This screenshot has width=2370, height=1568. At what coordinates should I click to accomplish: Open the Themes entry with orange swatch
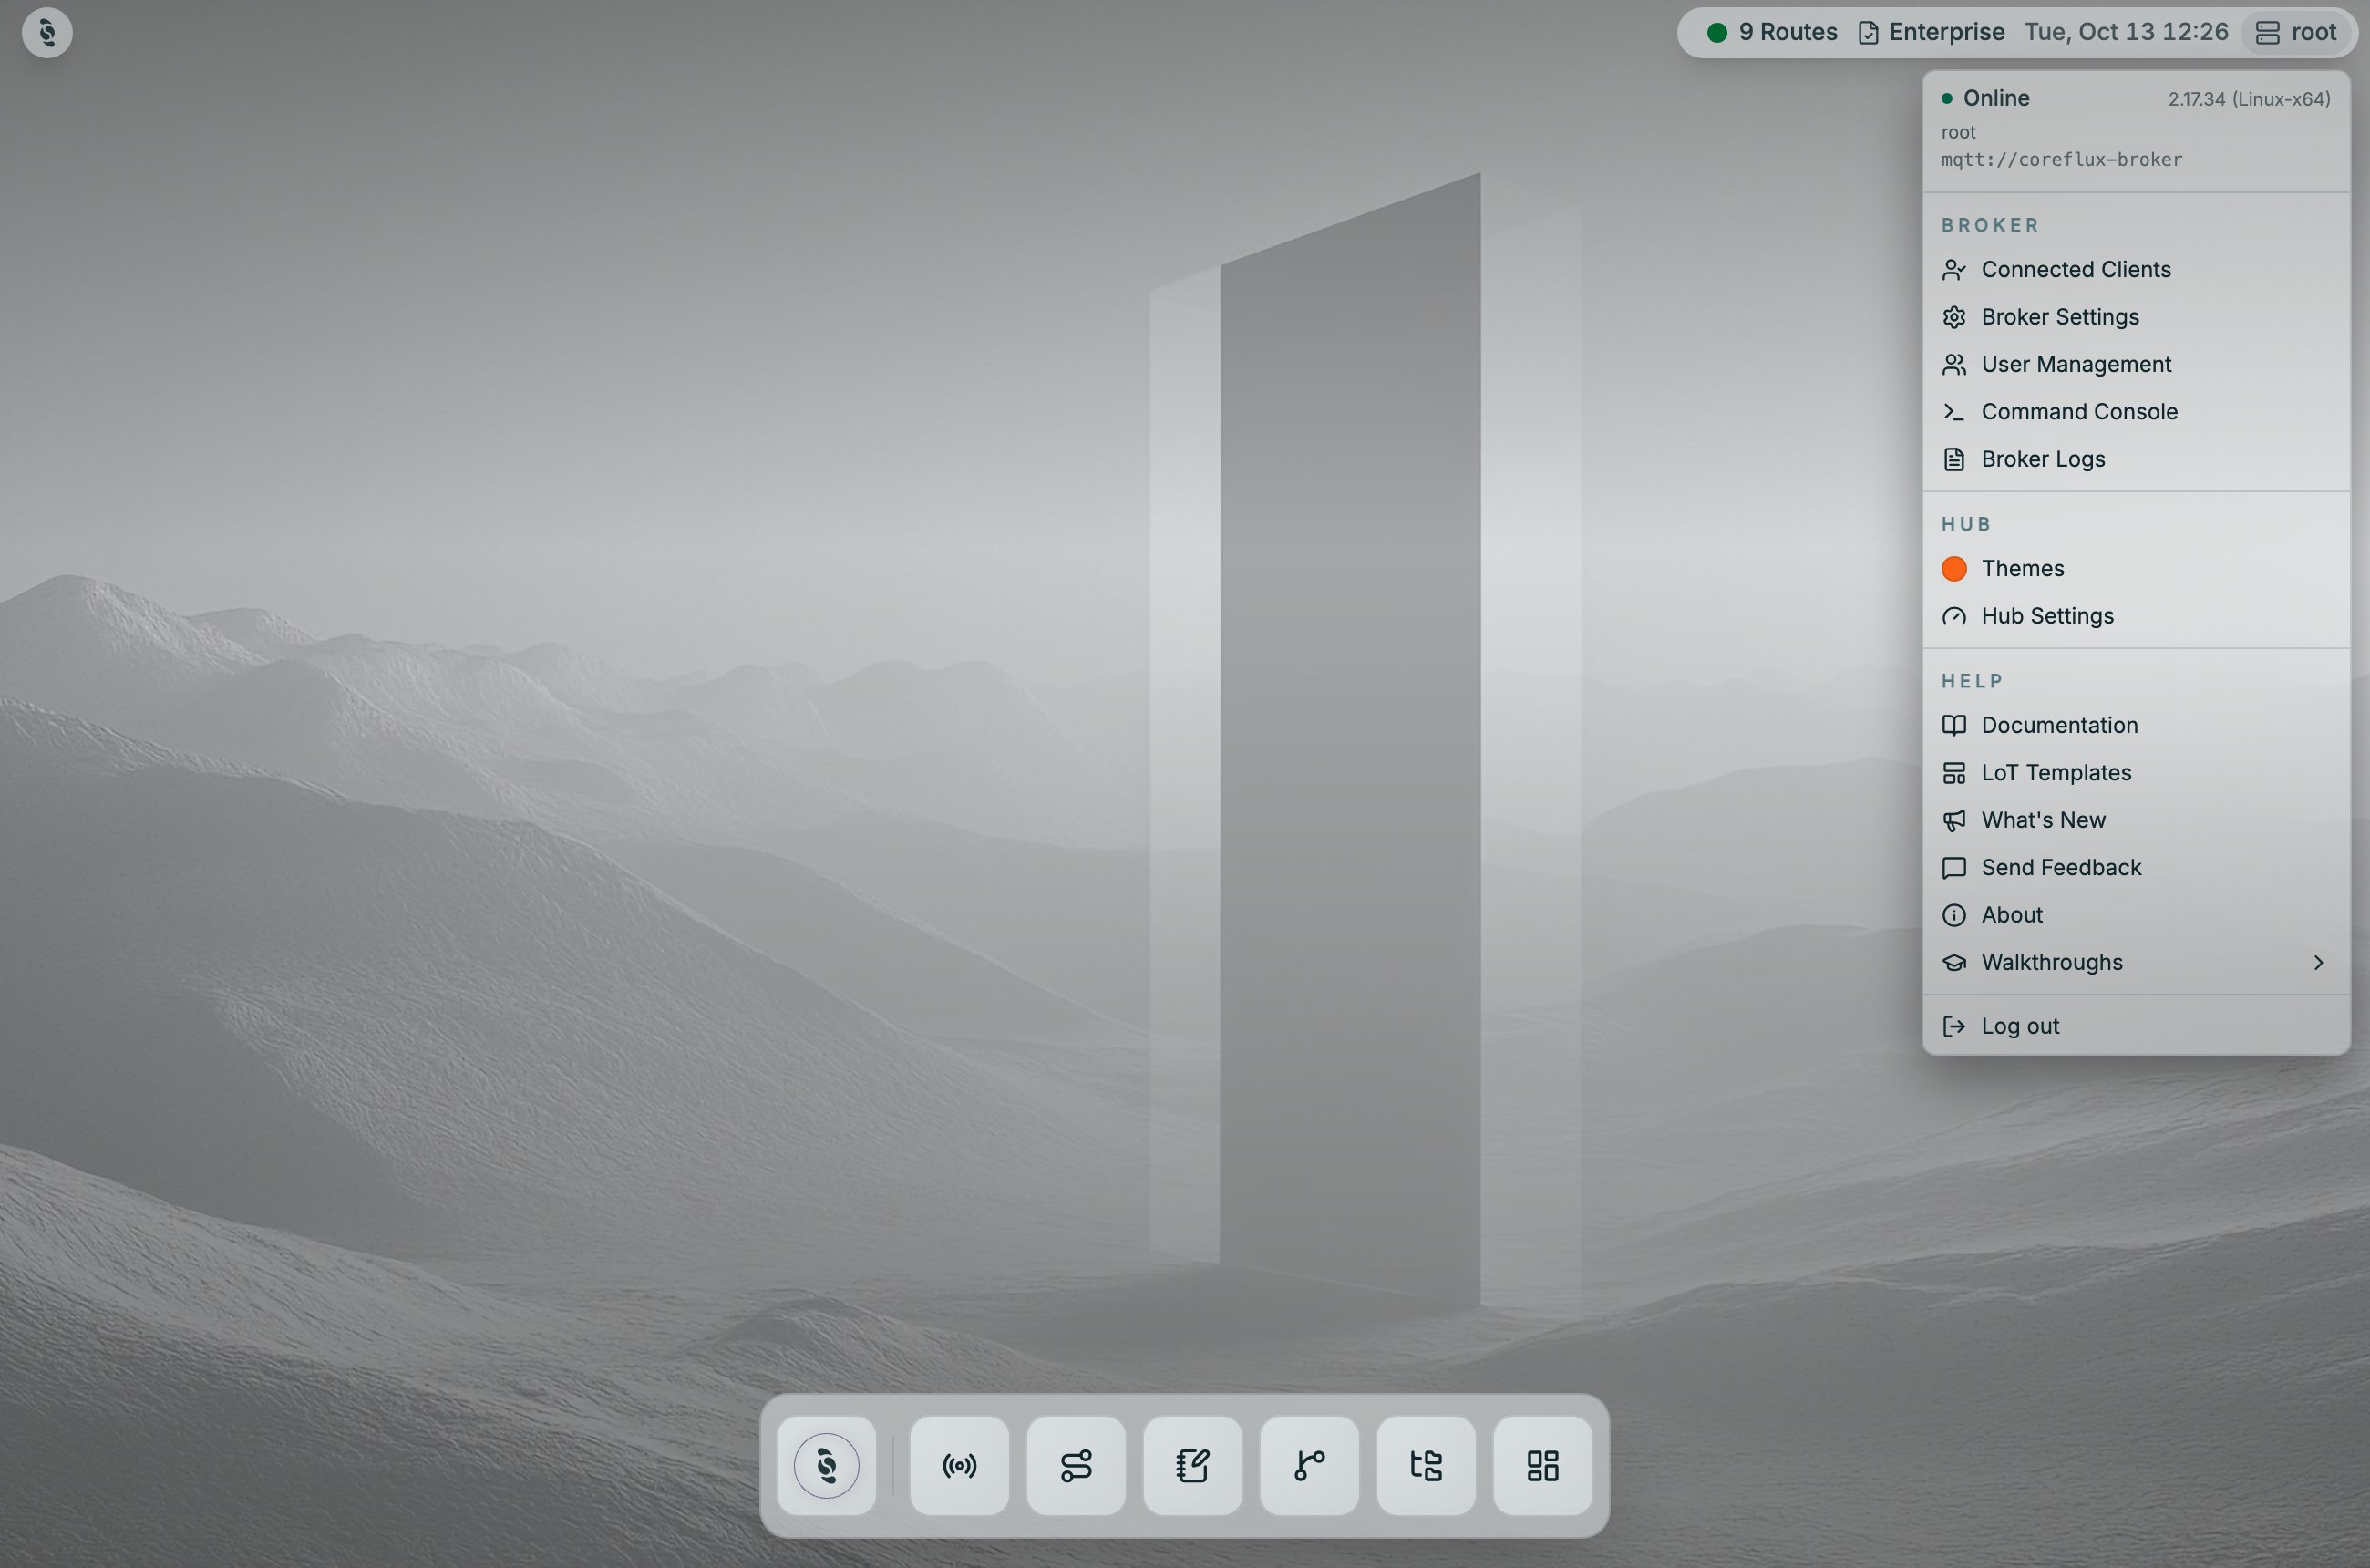tap(2136, 569)
